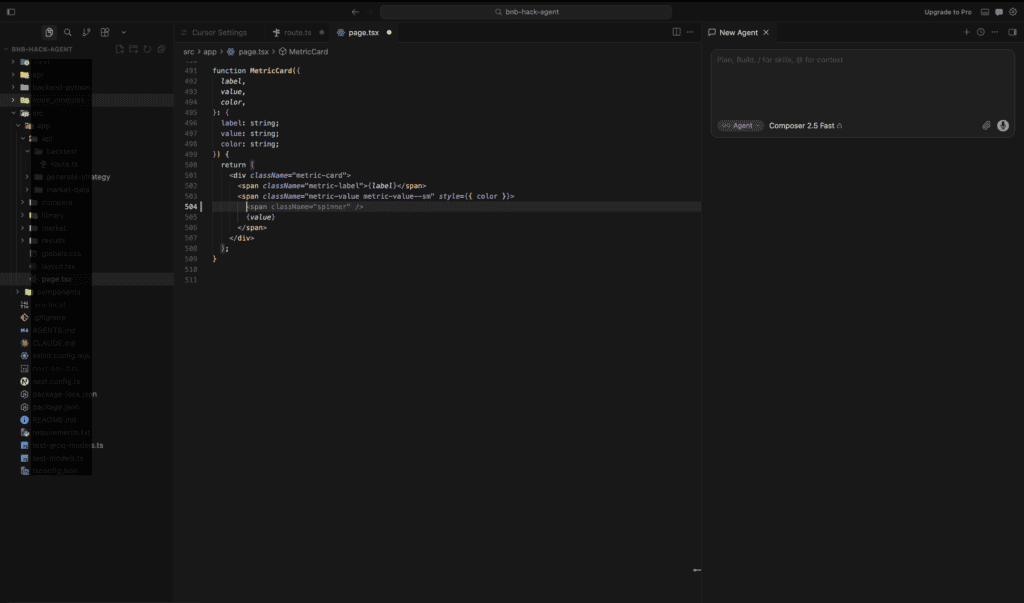Toggle the primary sidebar icon at top left

[11, 12]
